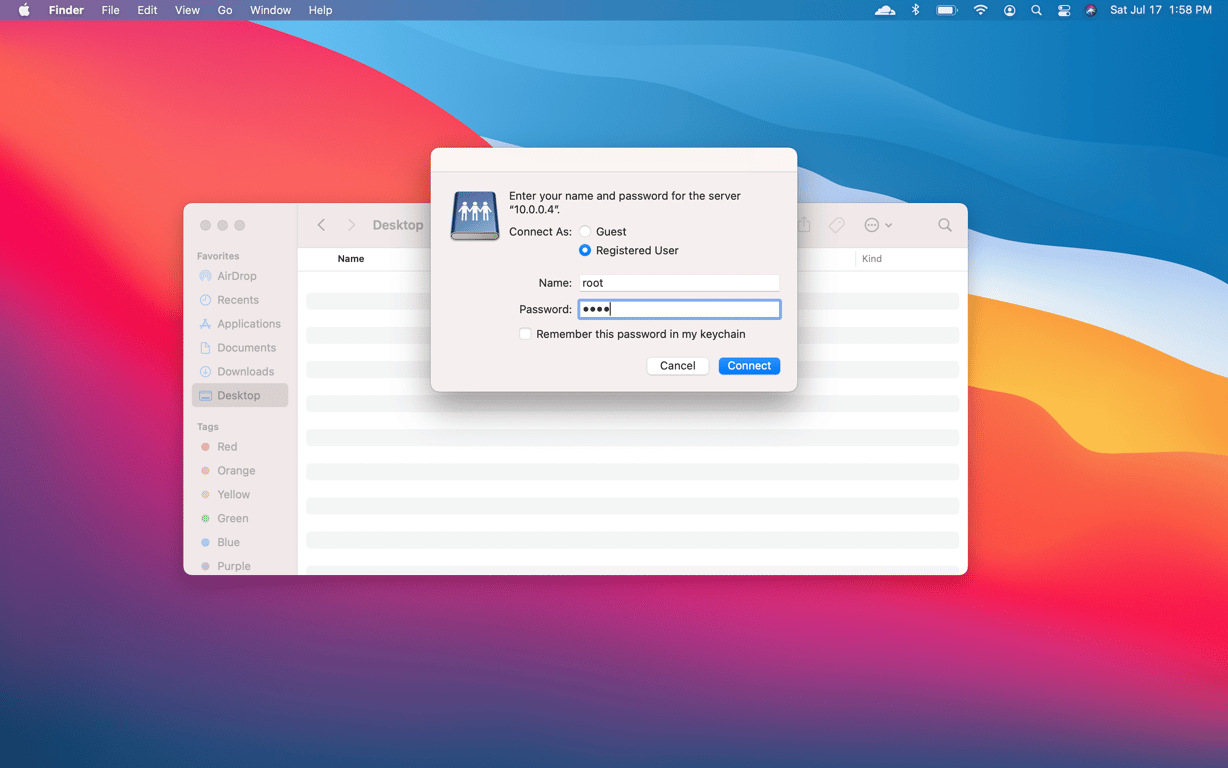The height and width of the screenshot is (768, 1228).
Task: Click inside the Name input field
Action: [679, 282]
